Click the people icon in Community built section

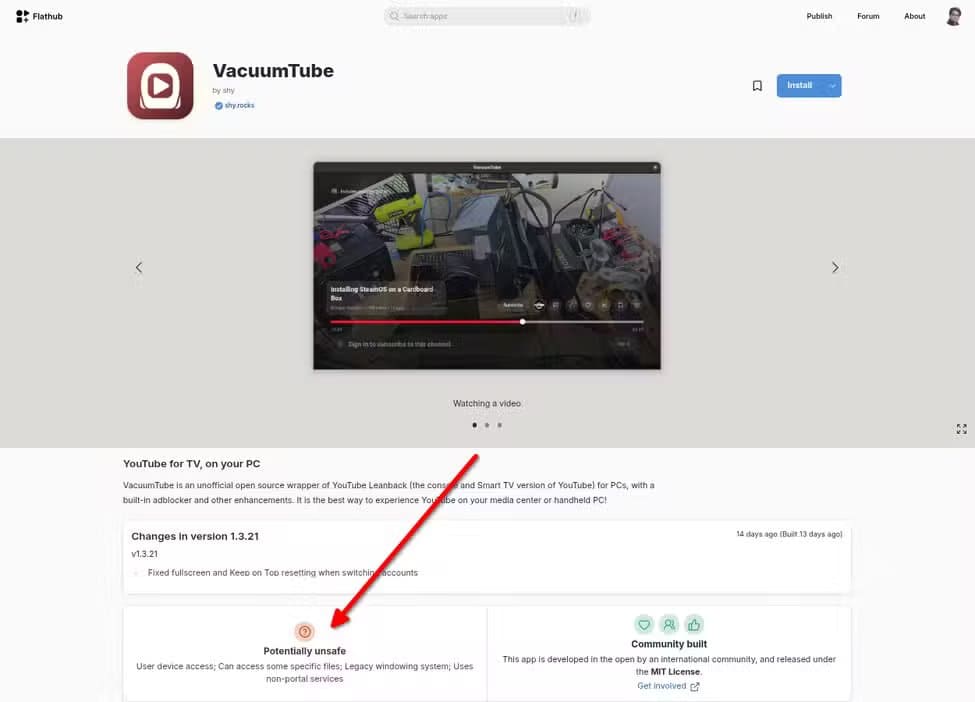point(668,624)
